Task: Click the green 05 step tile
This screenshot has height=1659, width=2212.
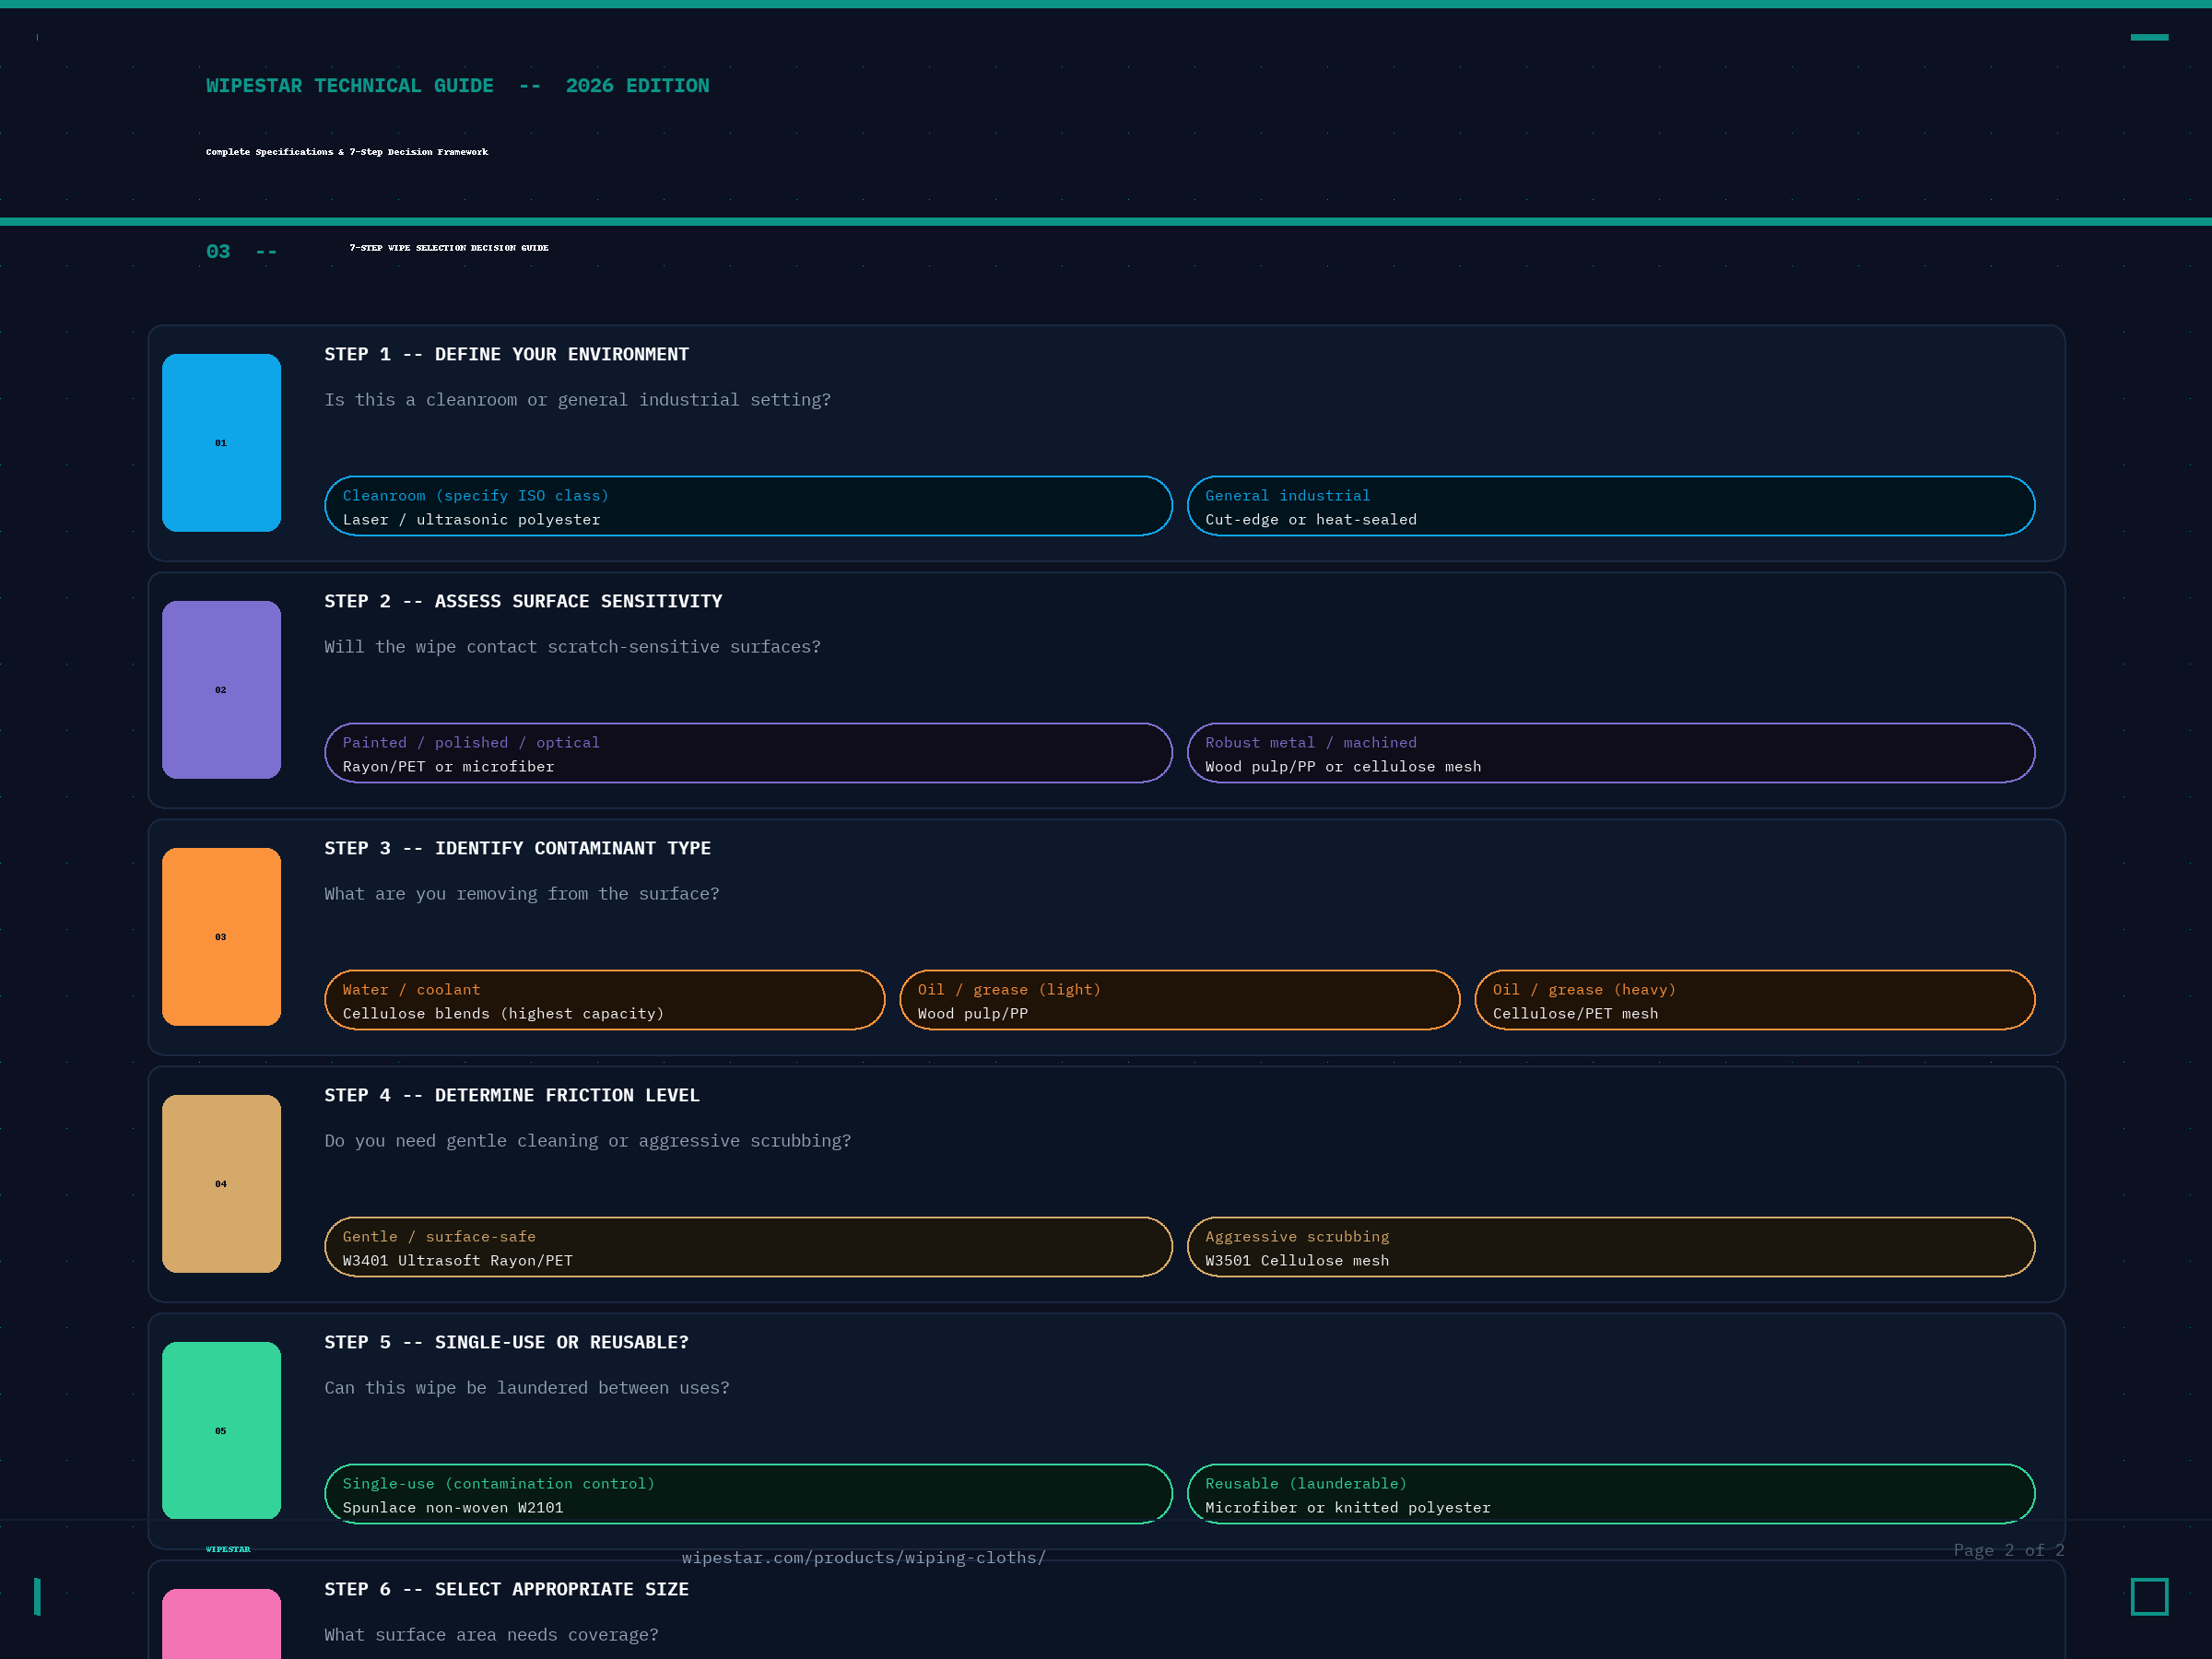Action: [x=221, y=1430]
